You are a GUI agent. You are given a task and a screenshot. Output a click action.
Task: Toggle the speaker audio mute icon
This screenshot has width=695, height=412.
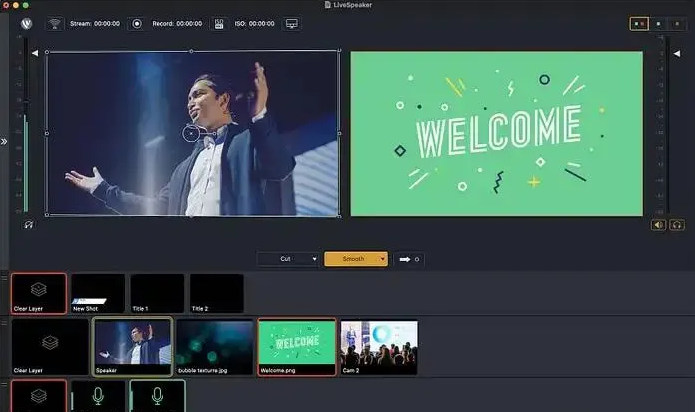[658, 225]
